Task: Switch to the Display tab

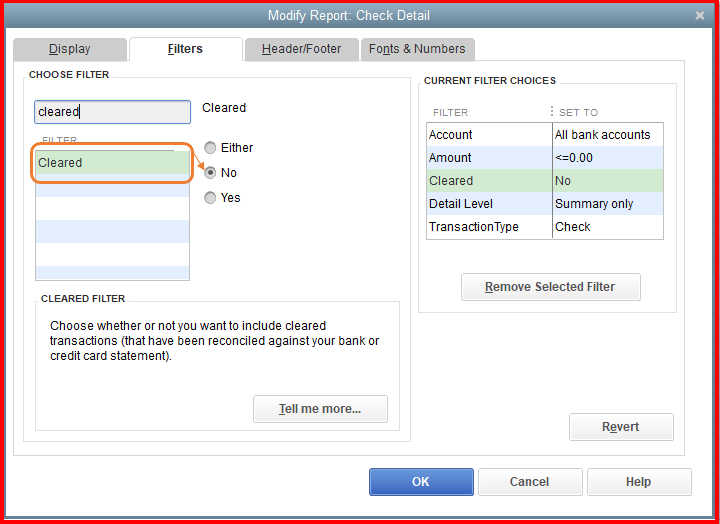Action: tap(70, 49)
